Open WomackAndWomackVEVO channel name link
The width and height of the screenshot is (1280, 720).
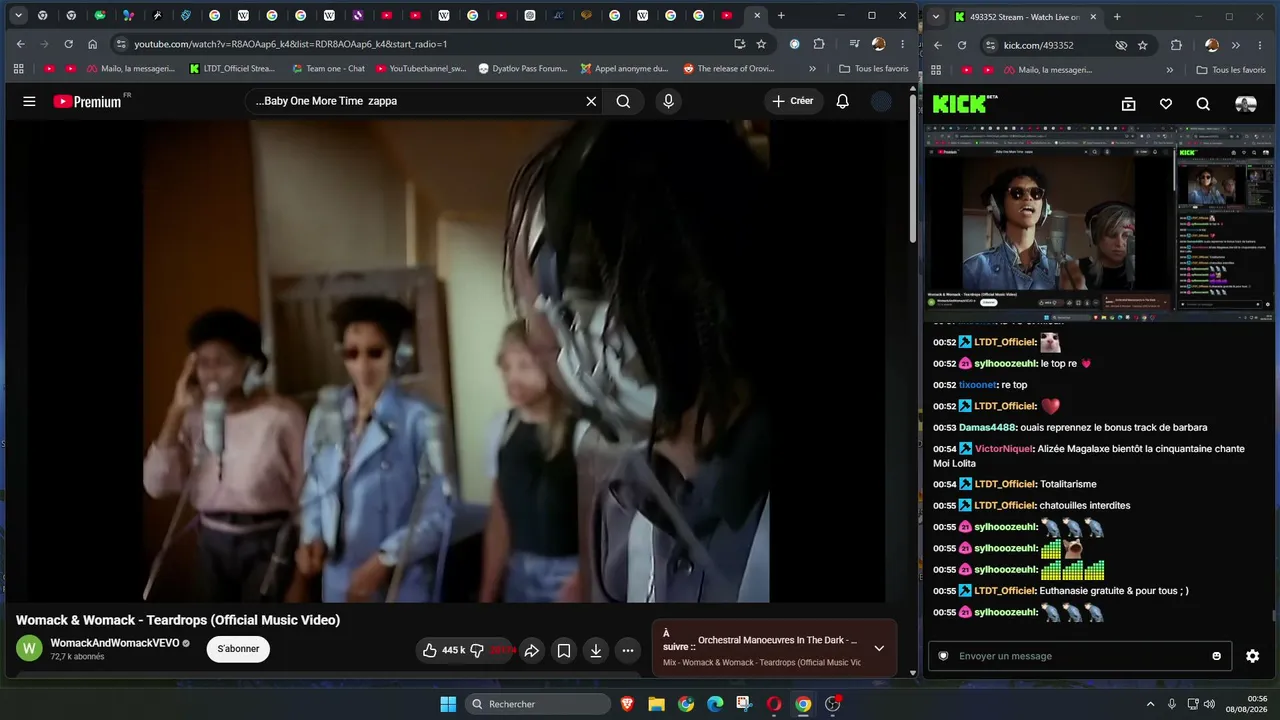(x=115, y=643)
